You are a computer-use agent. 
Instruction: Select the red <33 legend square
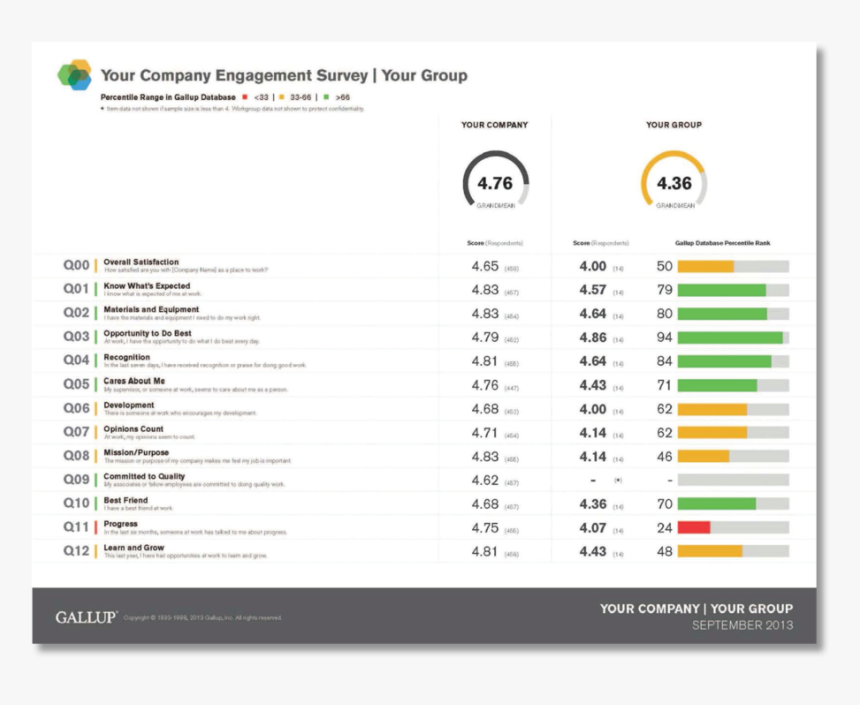tap(245, 97)
